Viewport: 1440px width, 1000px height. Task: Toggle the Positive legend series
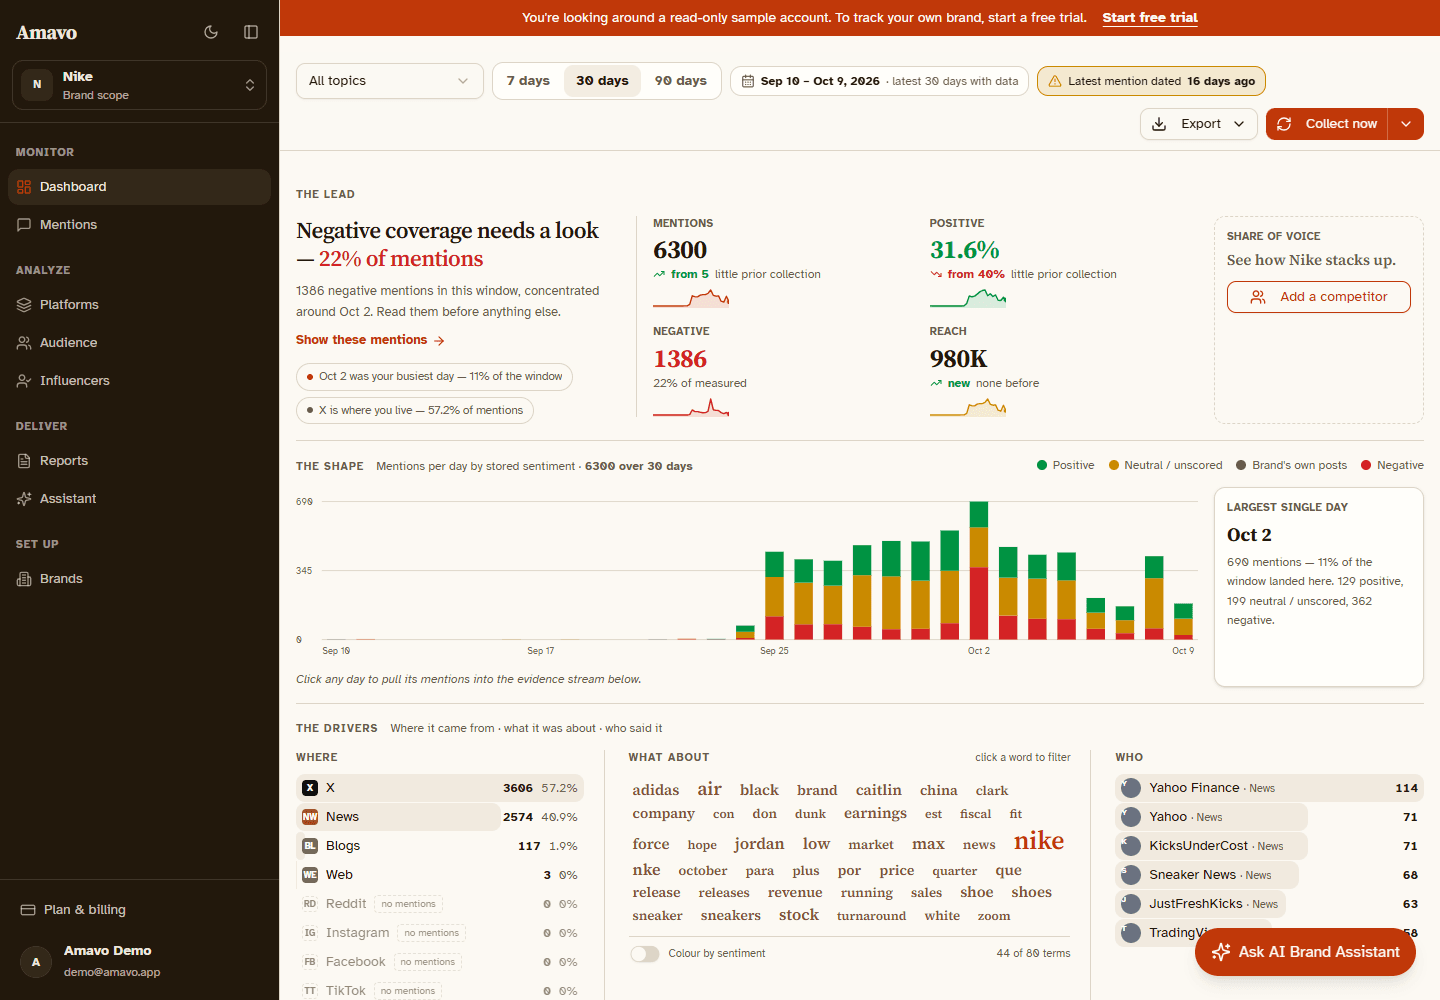(x=1066, y=465)
